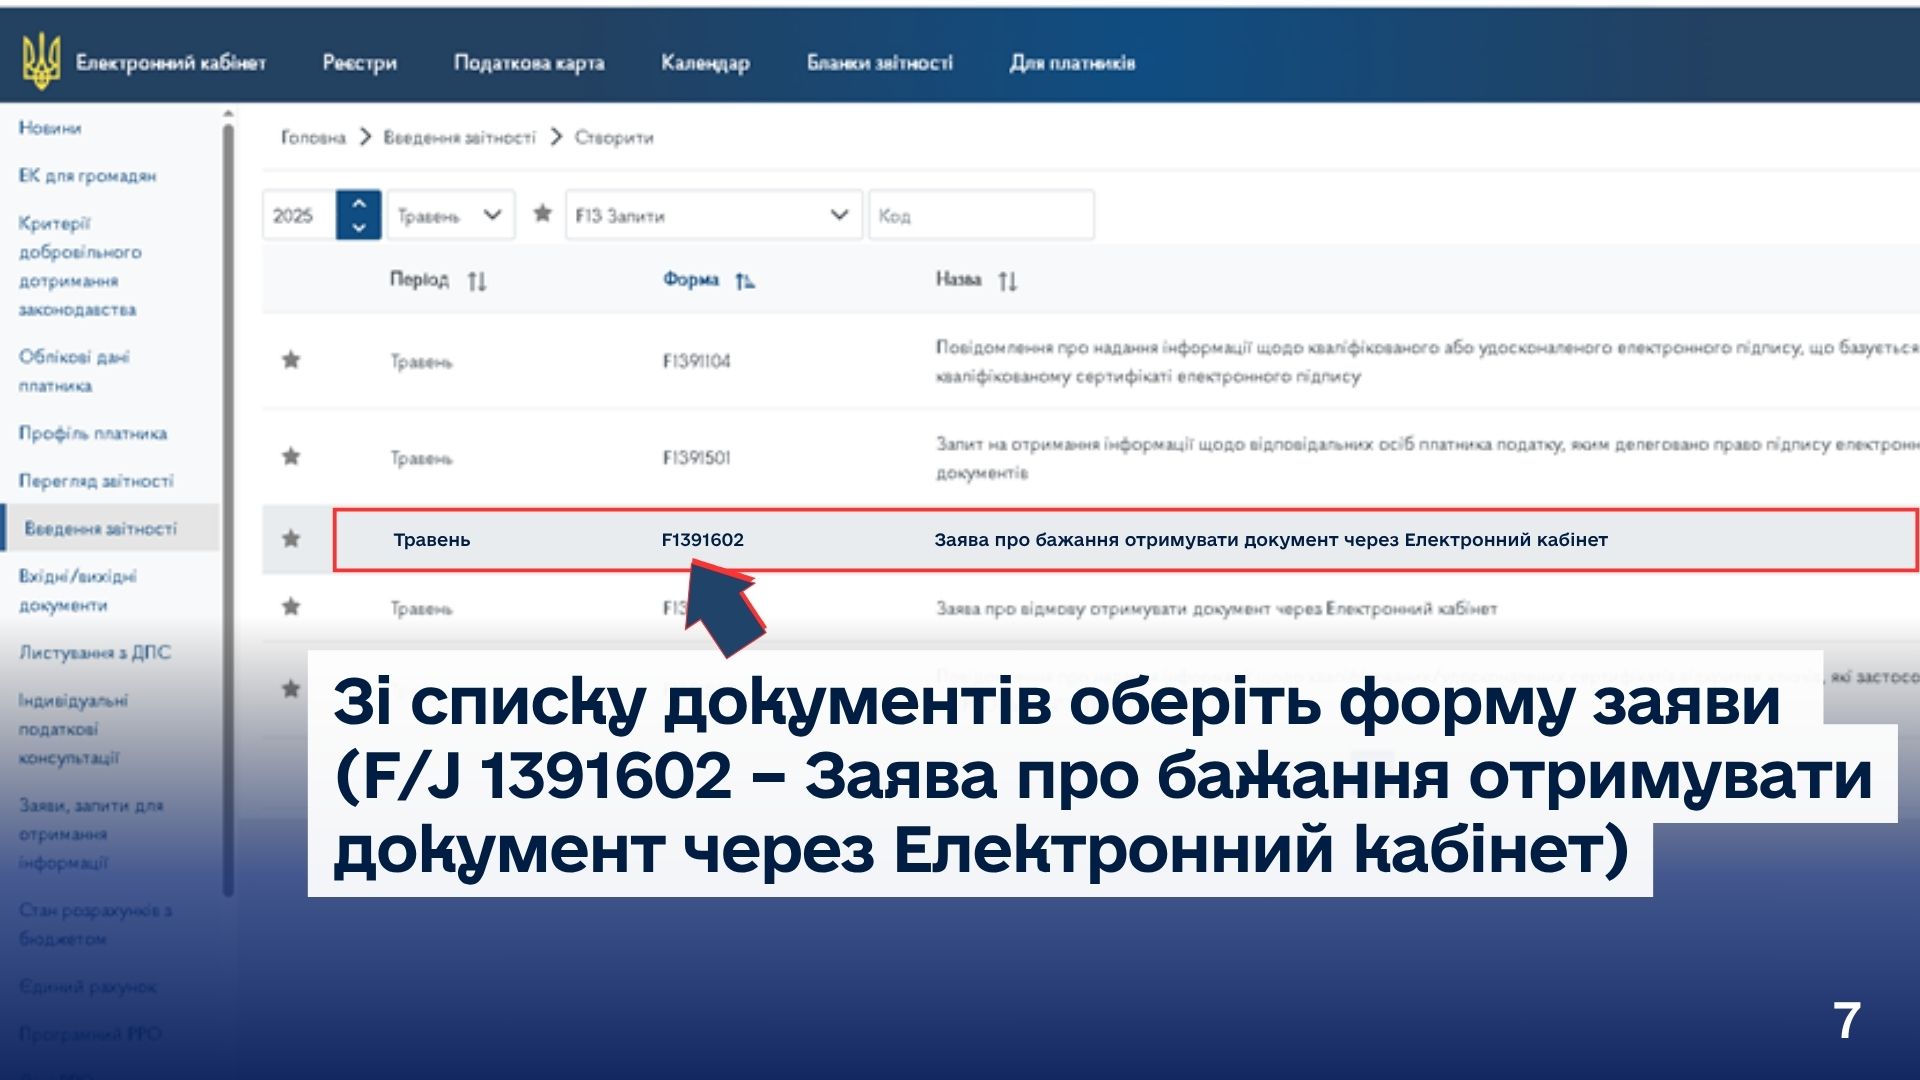Image resolution: width=1920 pixels, height=1080 pixels.
Task: Click Травень cell in F1391501 row
Action: pyautogui.click(x=421, y=459)
